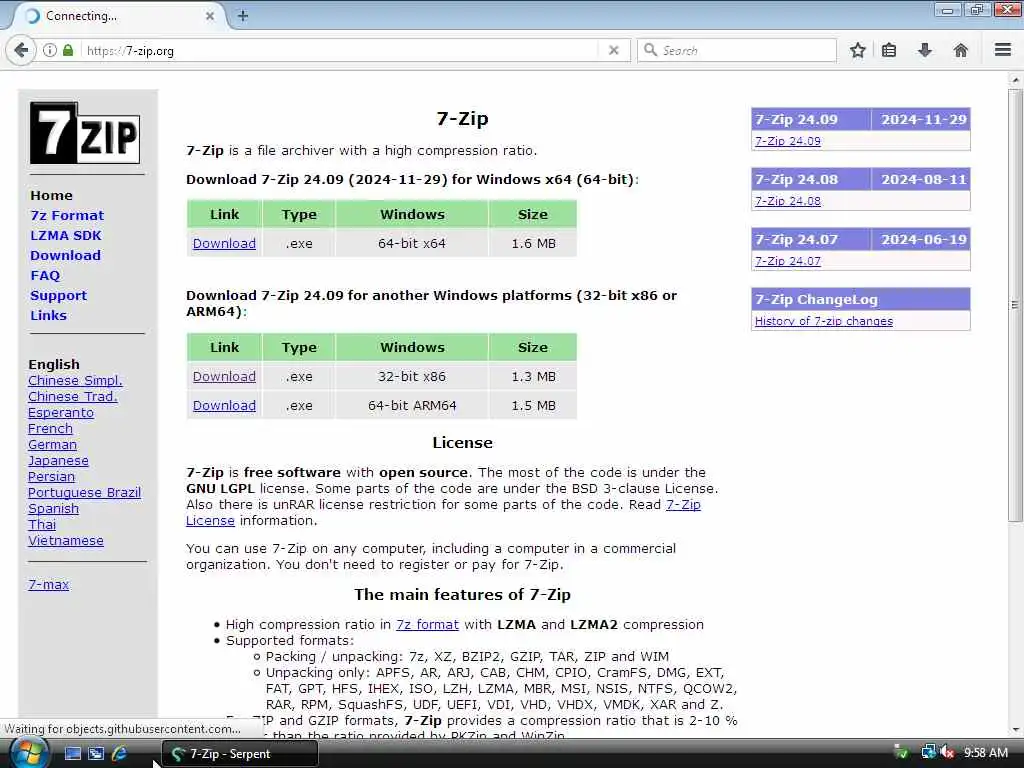The height and width of the screenshot is (768, 1024).
Task: Download the 64-bit x64 .exe installer
Action: pyautogui.click(x=224, y=244)
